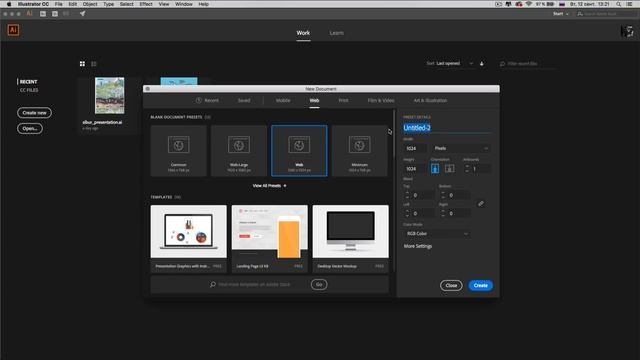Open the macOS Spotlight search icon
The height and width of the screenshot is (360, 640).
tap(619, 4)
